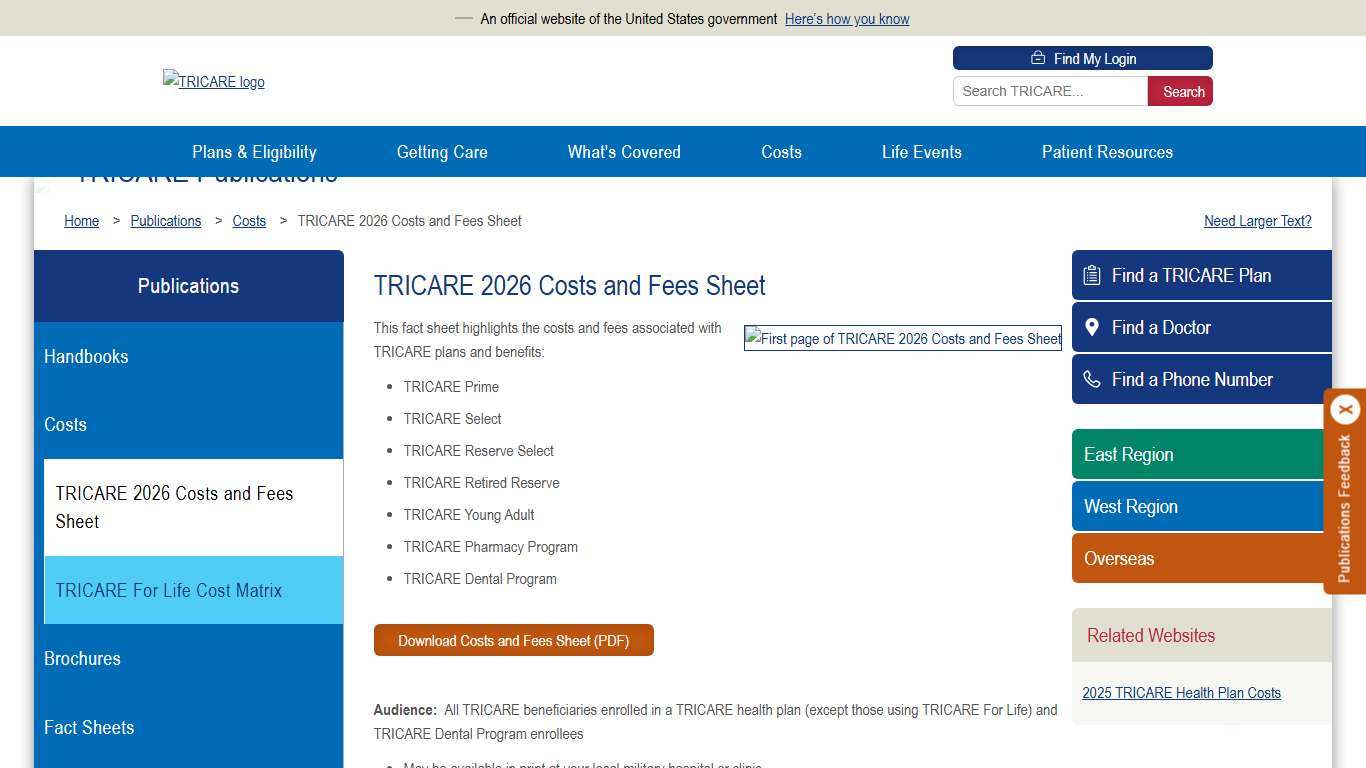Open the Getting Care dropdown

click(442, 152)
